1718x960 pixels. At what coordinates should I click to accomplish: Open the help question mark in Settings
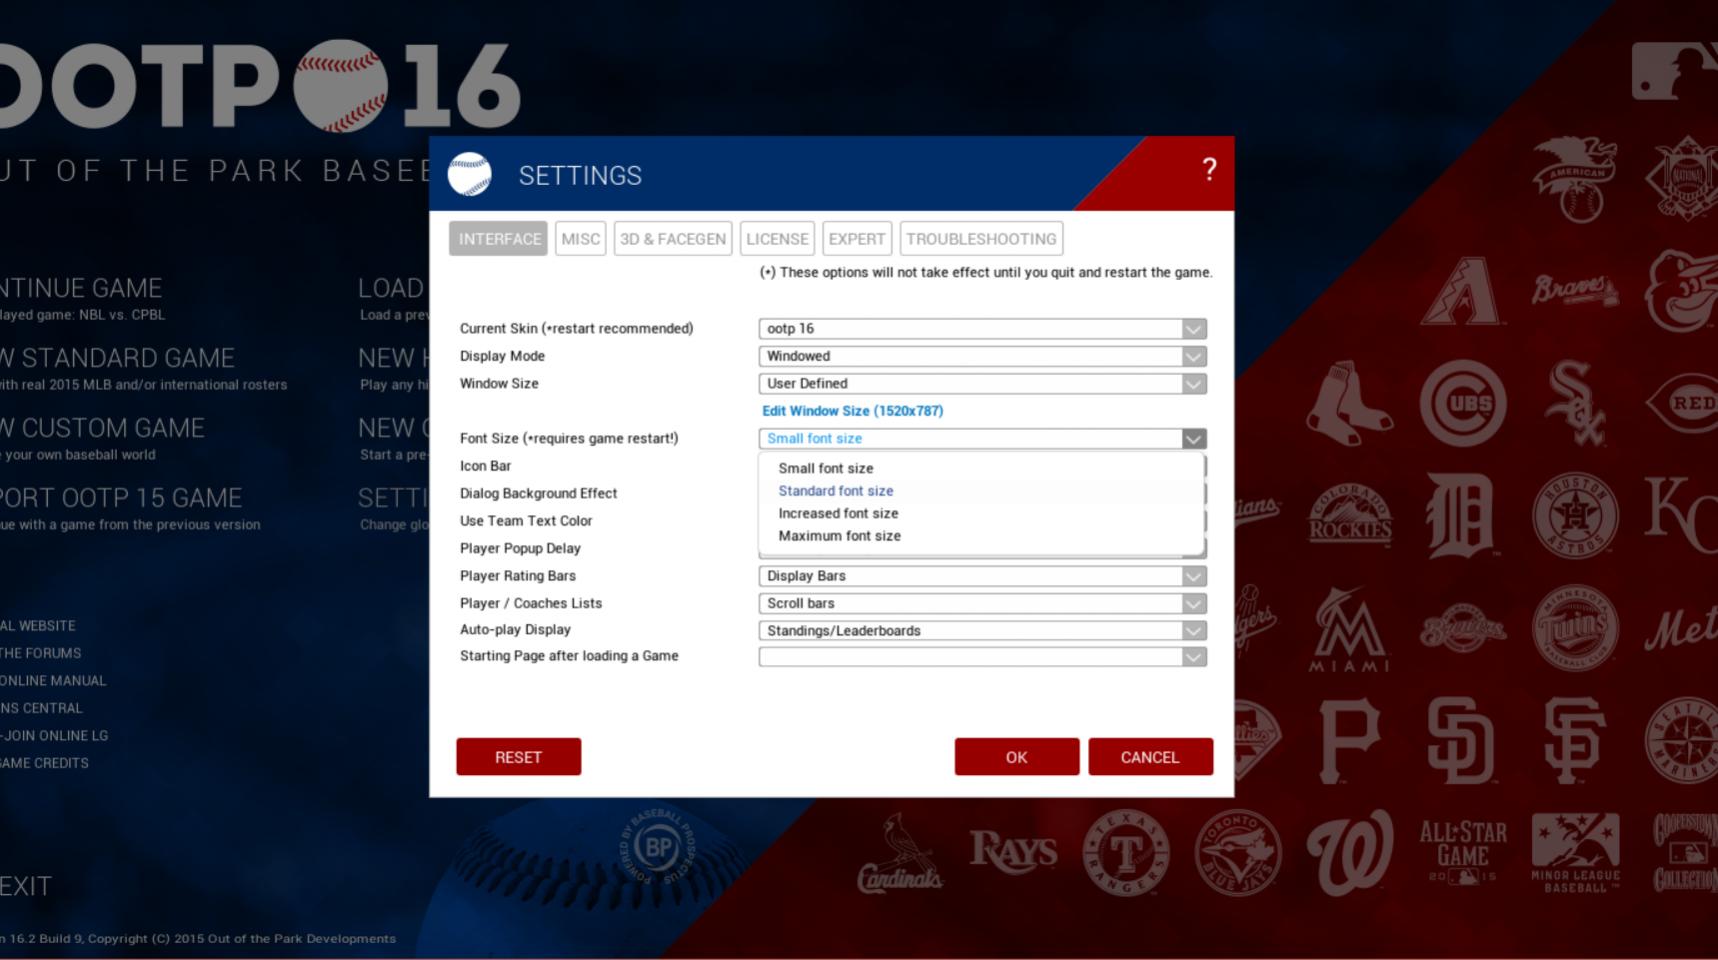click(x=1209, y=169)
